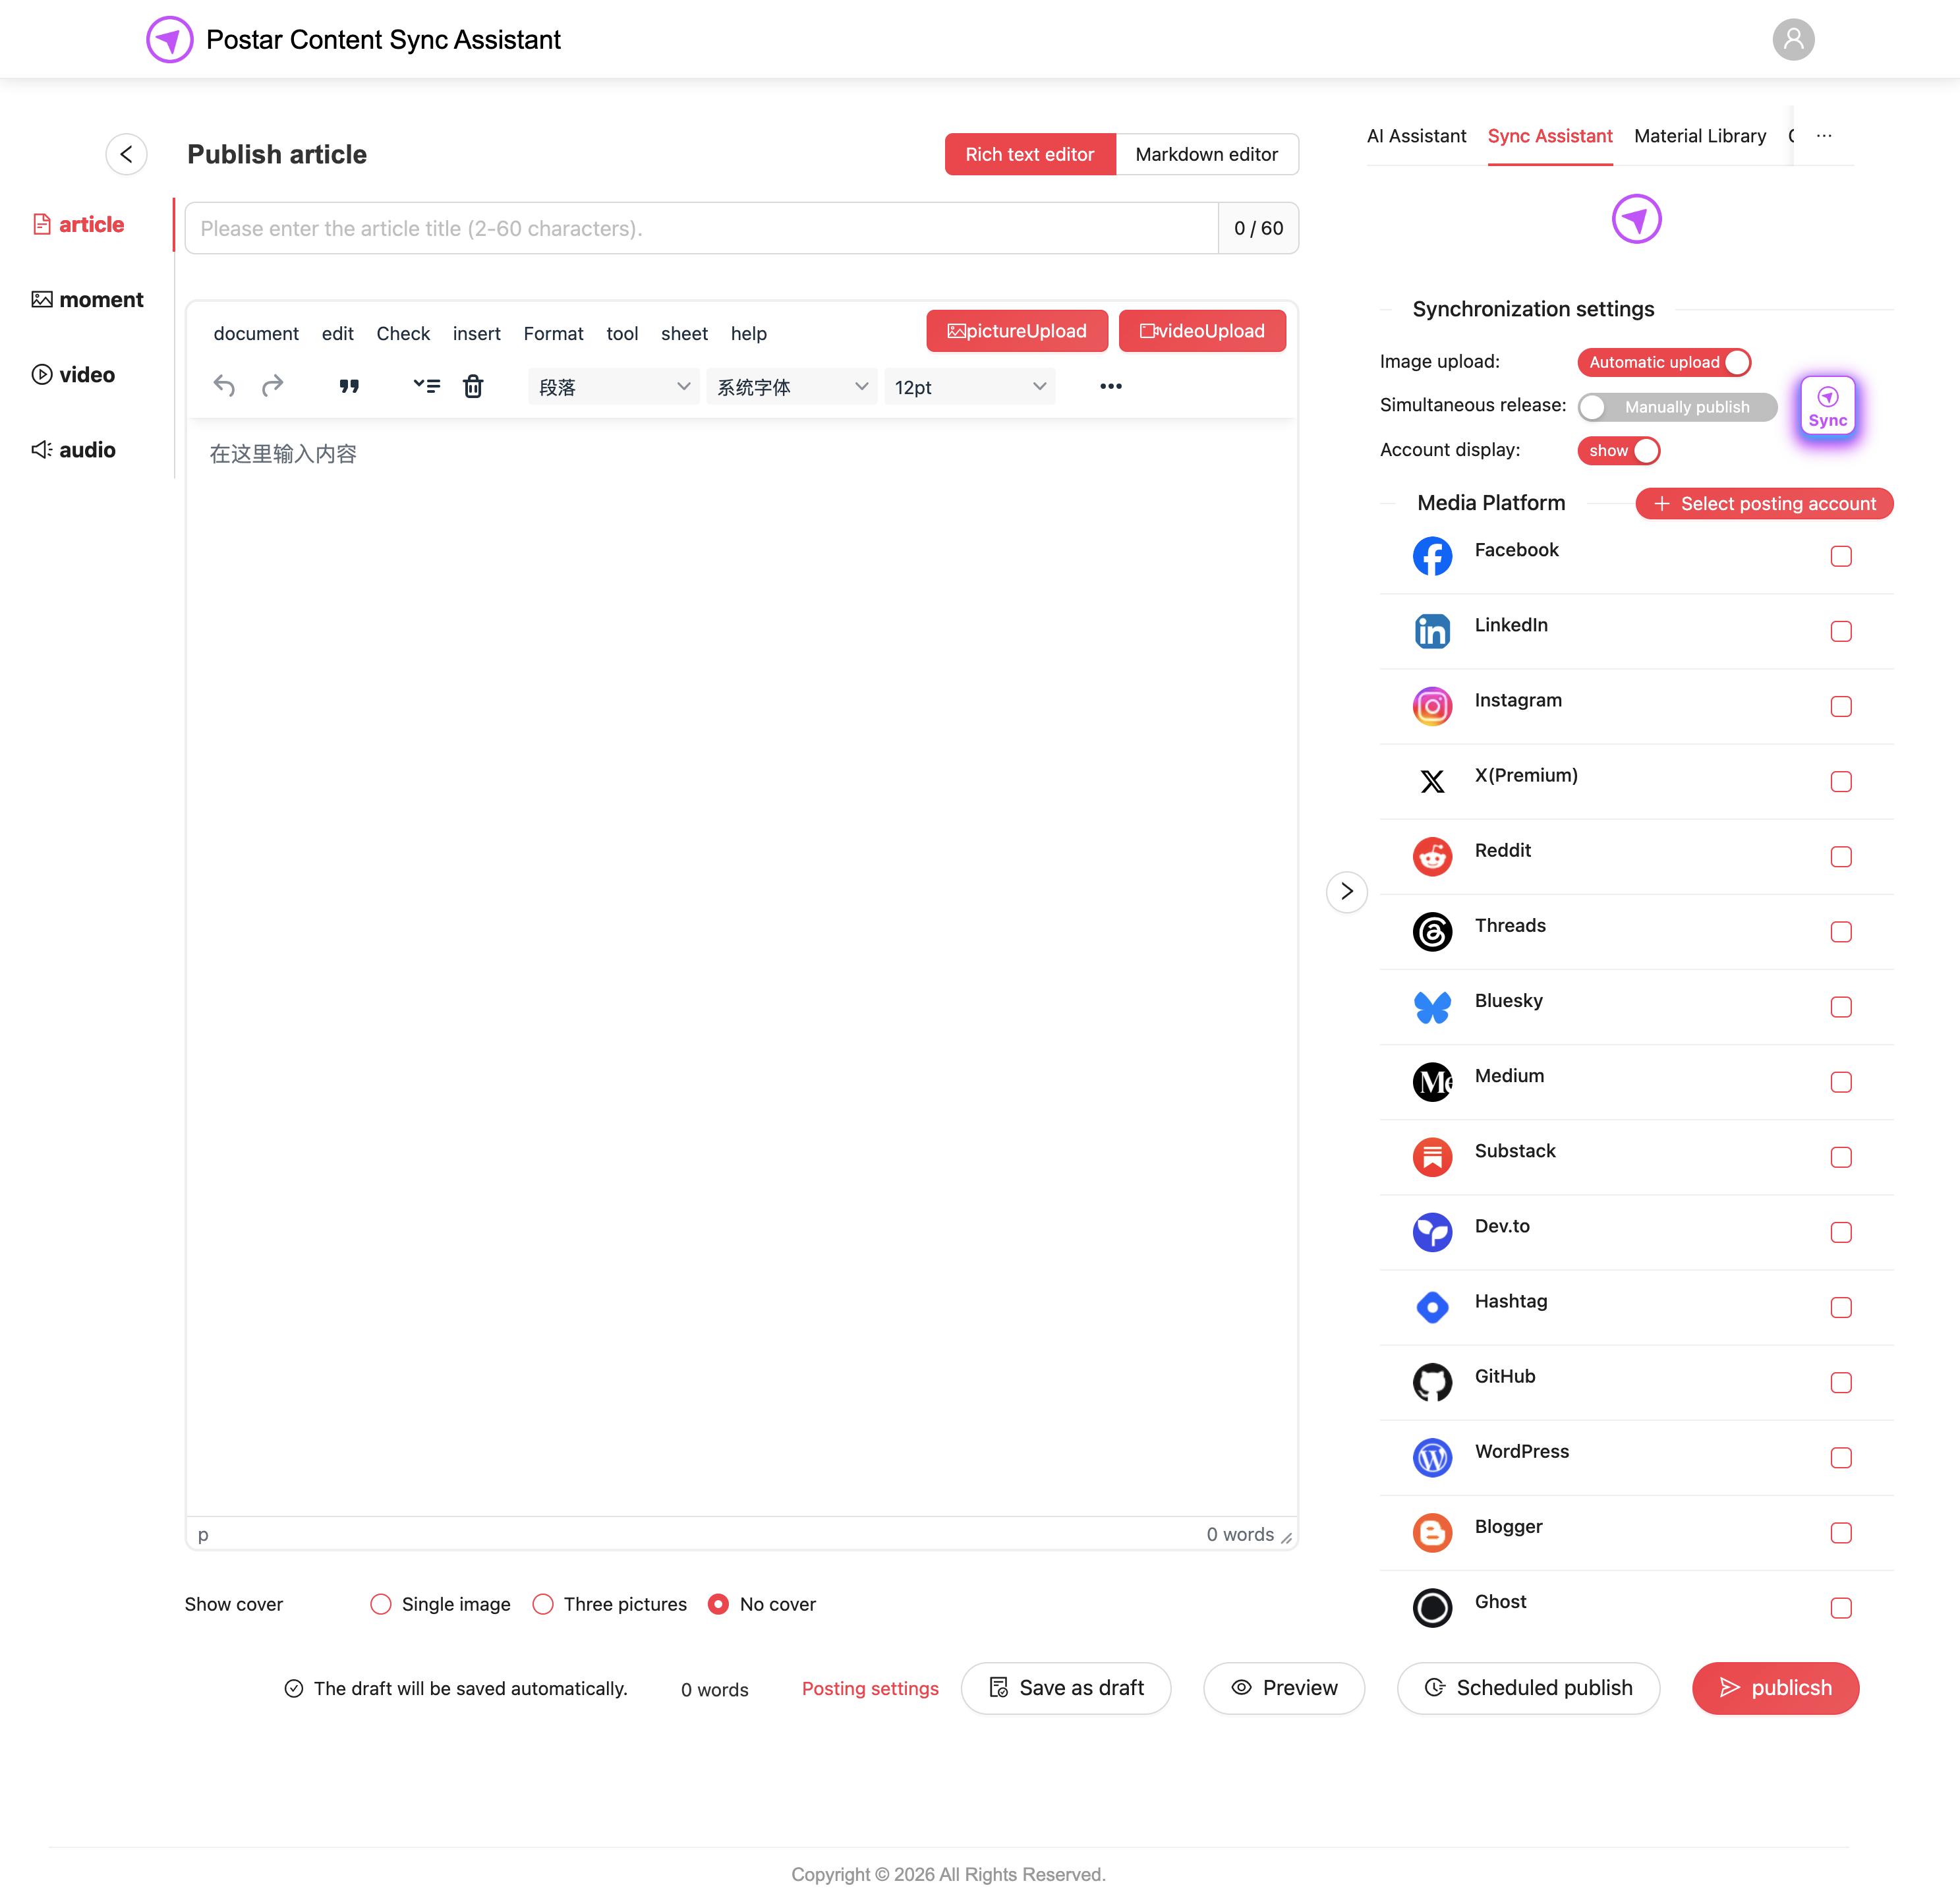
Task: Open the Posting settings link
Action: 870,1688
